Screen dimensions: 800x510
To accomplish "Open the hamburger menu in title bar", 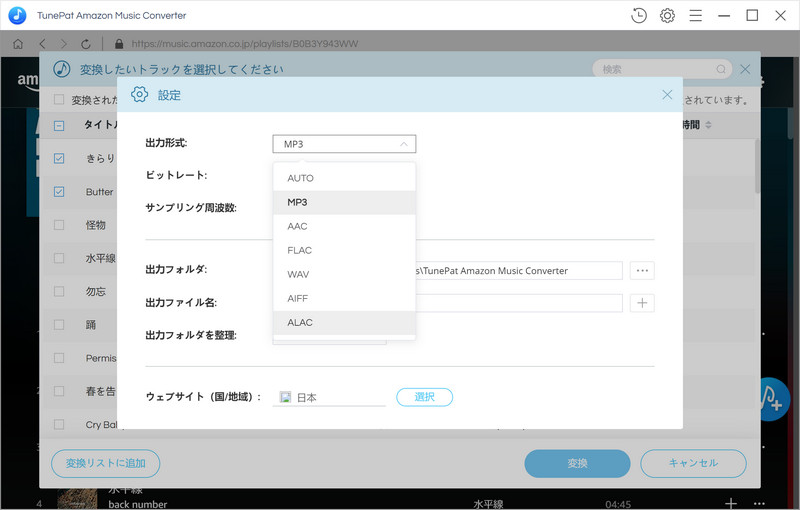I will point(695,15).
